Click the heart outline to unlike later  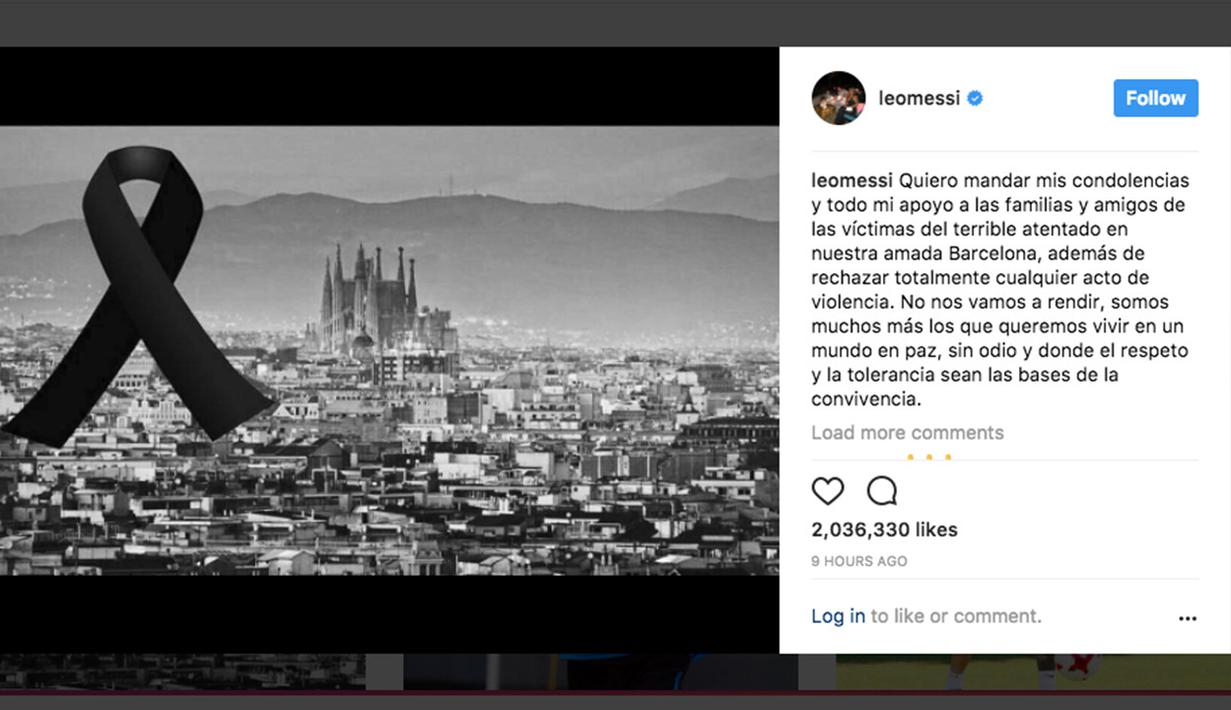pyautogui.click(x=826, y=491)
